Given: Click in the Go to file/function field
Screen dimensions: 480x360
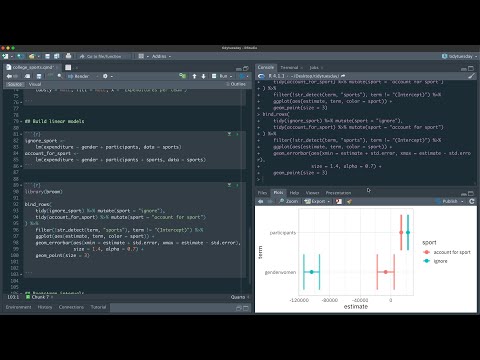Looking at the screenshot, I should pyautogui.click(x=104, y=56).
